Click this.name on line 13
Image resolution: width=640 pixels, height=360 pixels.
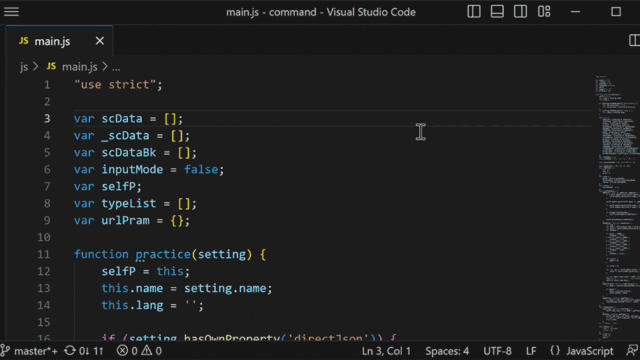tap(132, 288)
